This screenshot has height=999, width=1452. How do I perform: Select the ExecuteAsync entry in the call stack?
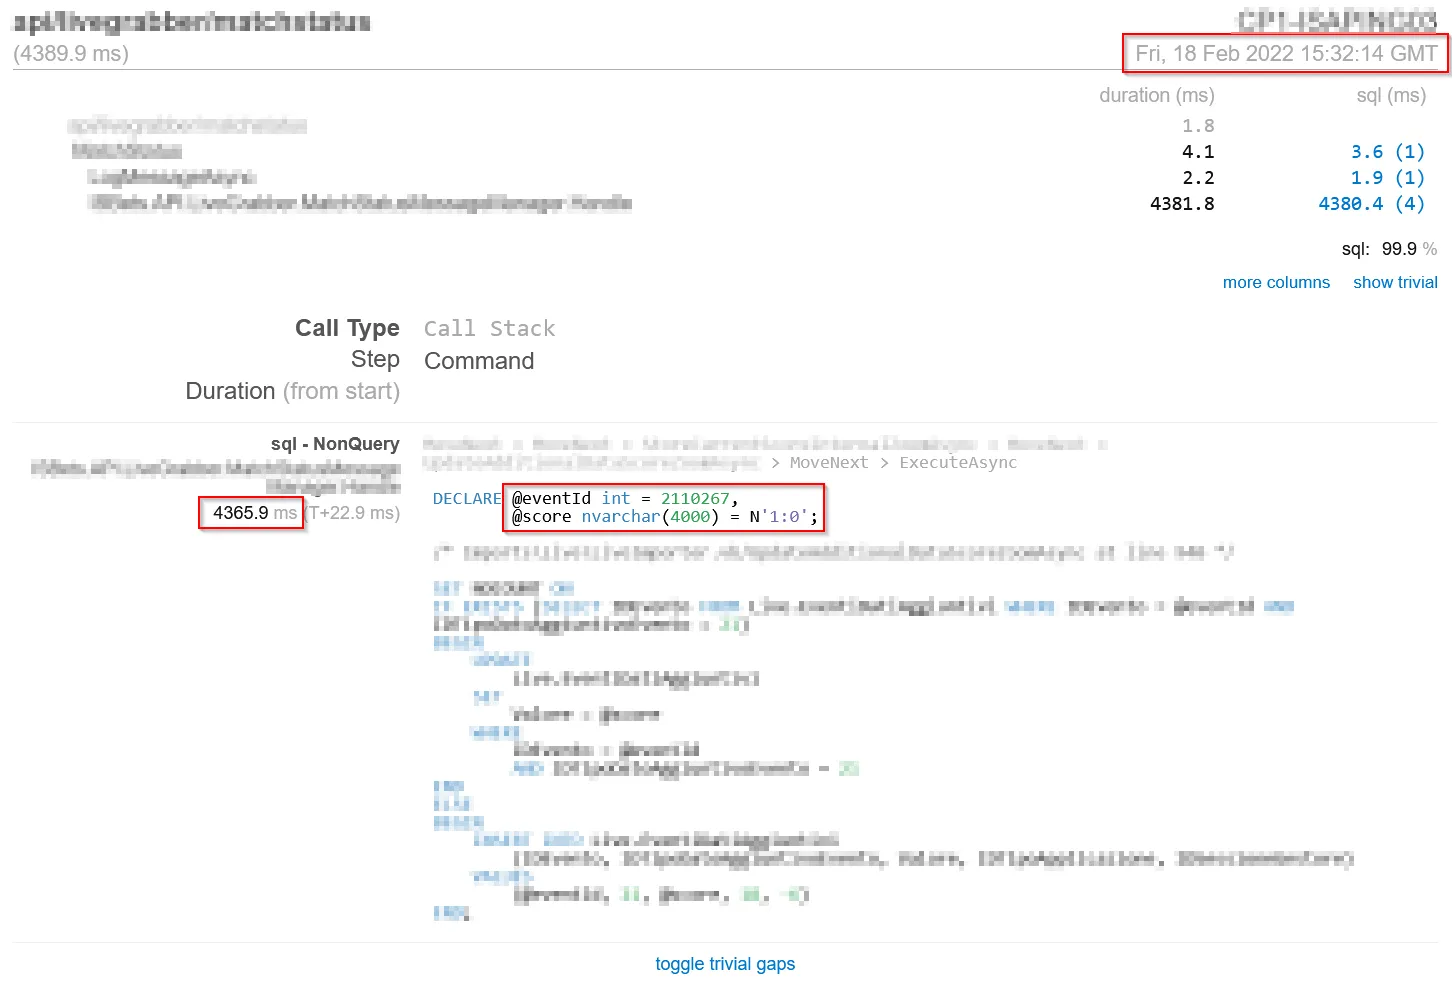(957, 462)
